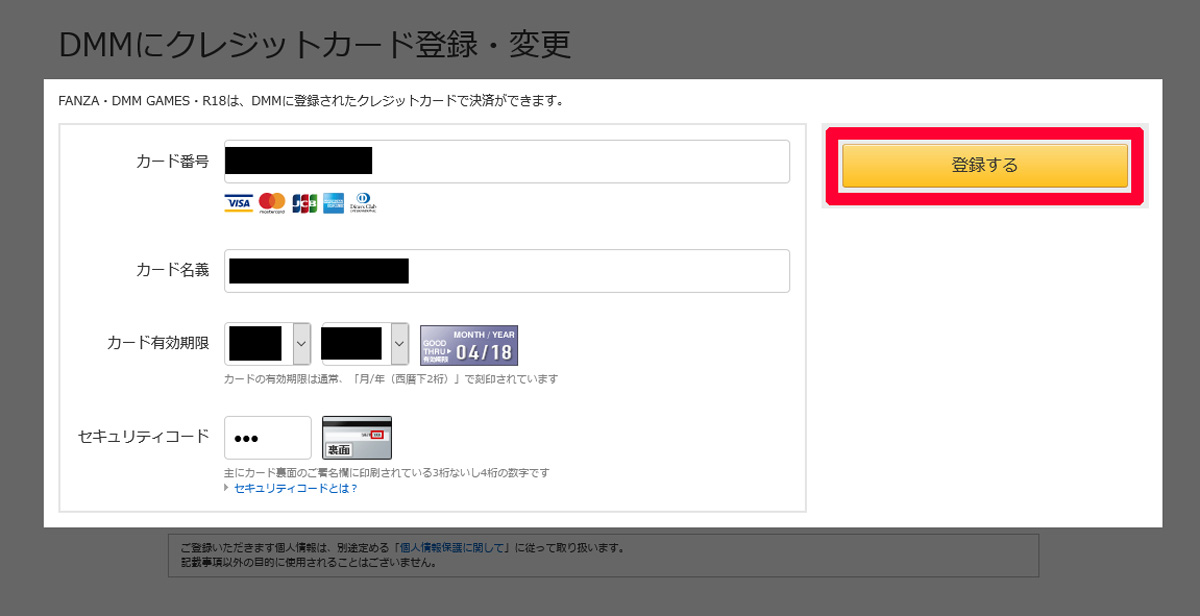The image size is (1200, 616).
Task: Click the カード名義 label text
Action: pos(172,270)
